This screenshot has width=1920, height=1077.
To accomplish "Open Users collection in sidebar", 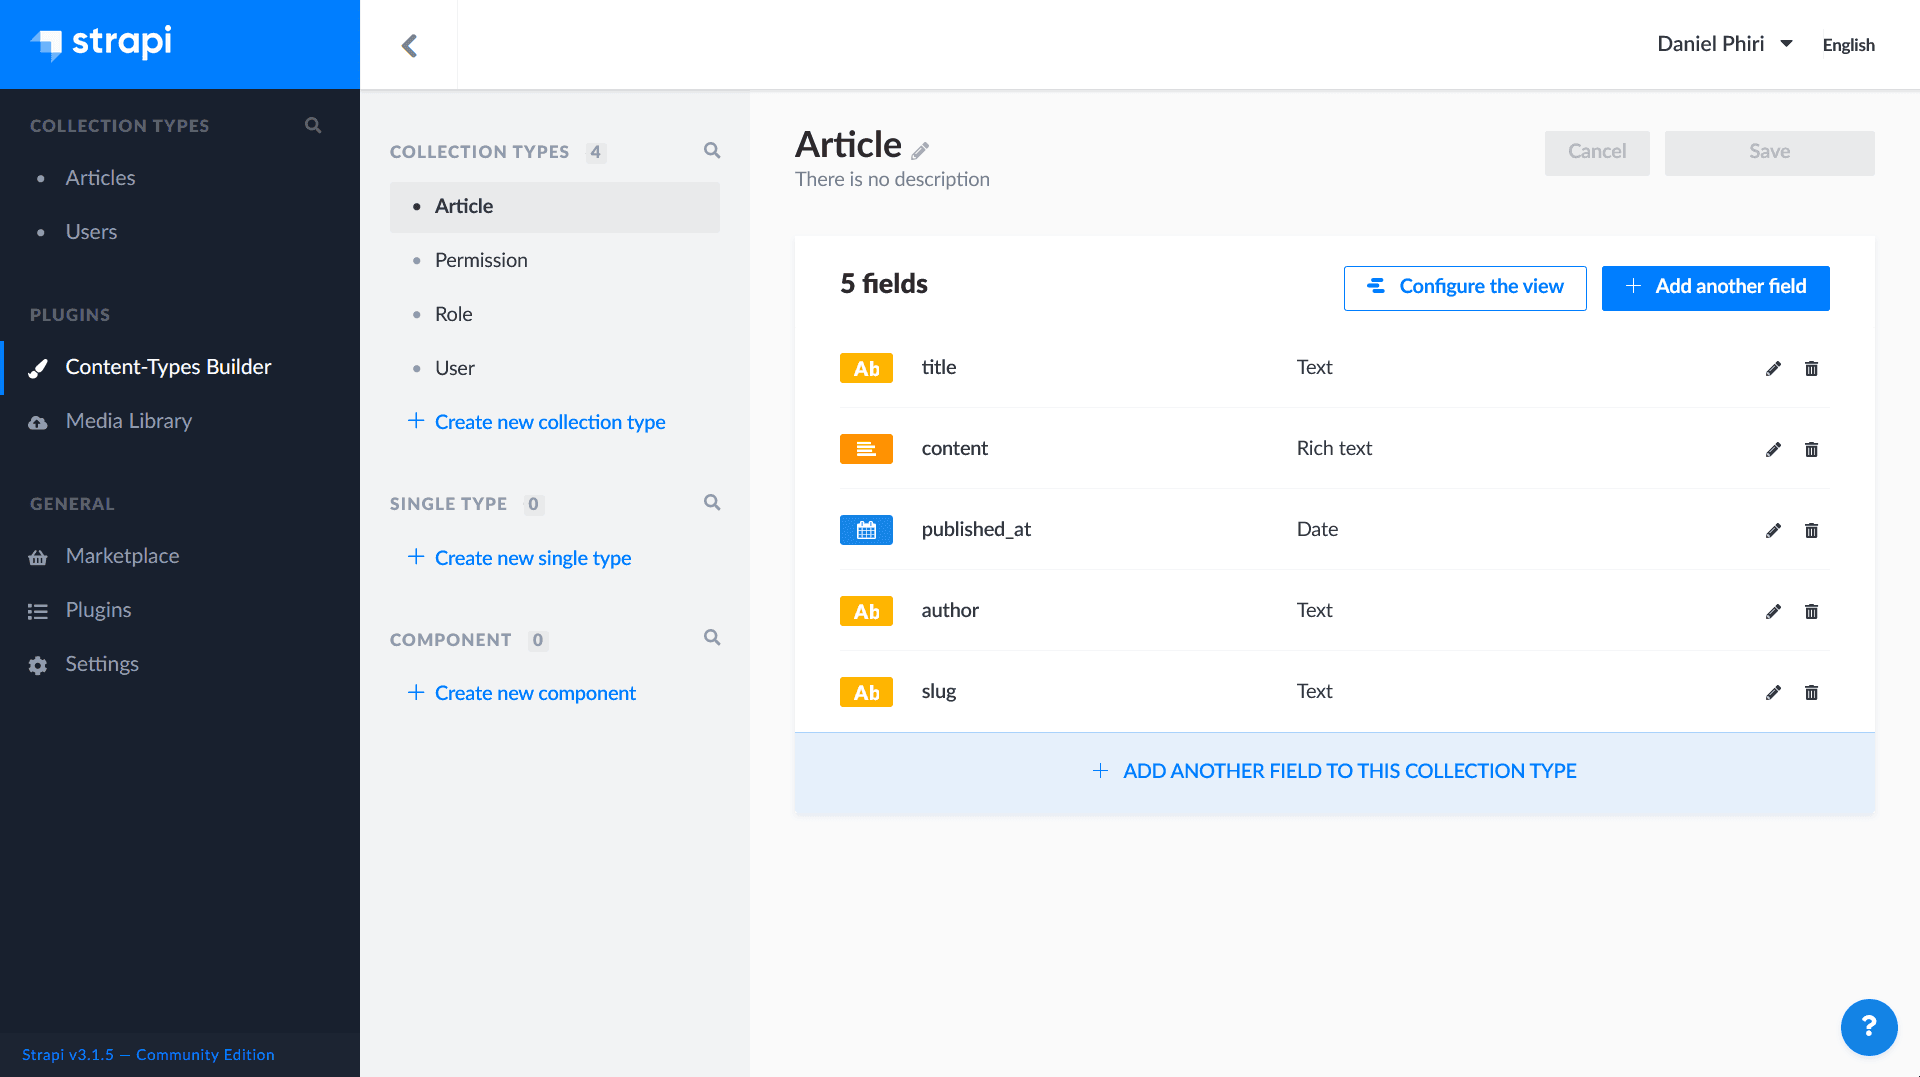I will 91,231.
